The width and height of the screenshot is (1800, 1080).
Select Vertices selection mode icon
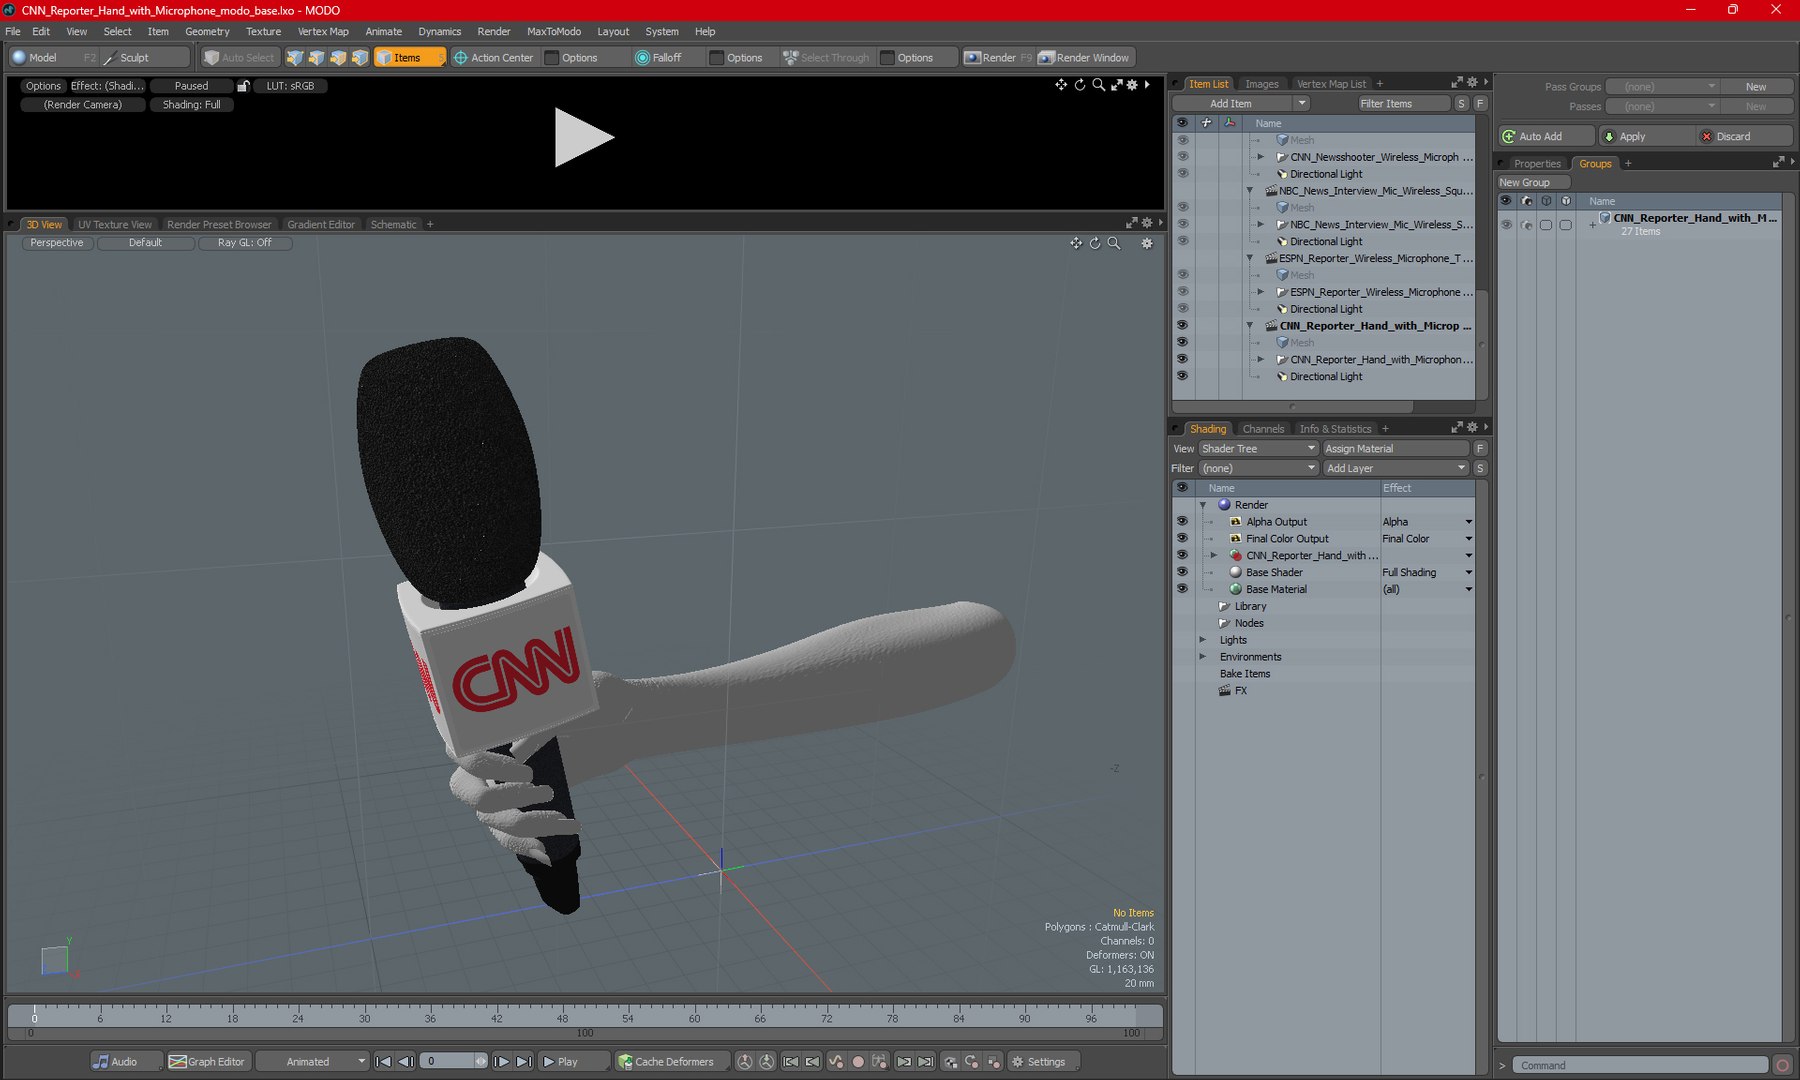295,57
